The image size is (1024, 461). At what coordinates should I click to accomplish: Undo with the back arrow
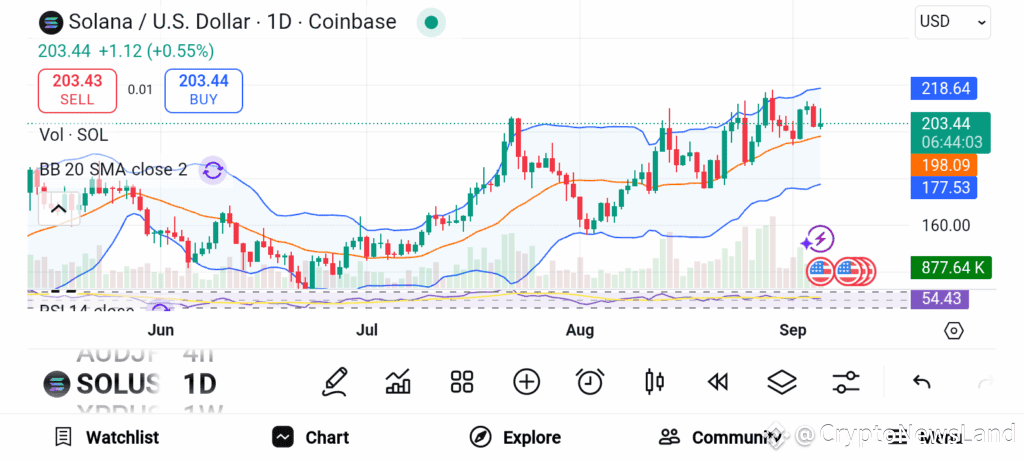click(x=921, y=382)
